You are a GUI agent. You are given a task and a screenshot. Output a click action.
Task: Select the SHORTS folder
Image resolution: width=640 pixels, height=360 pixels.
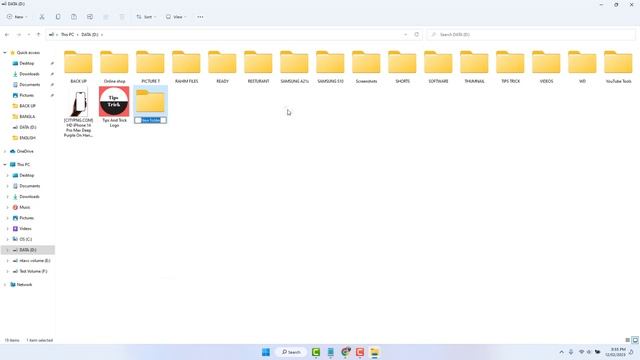click(x=402, y=67)
